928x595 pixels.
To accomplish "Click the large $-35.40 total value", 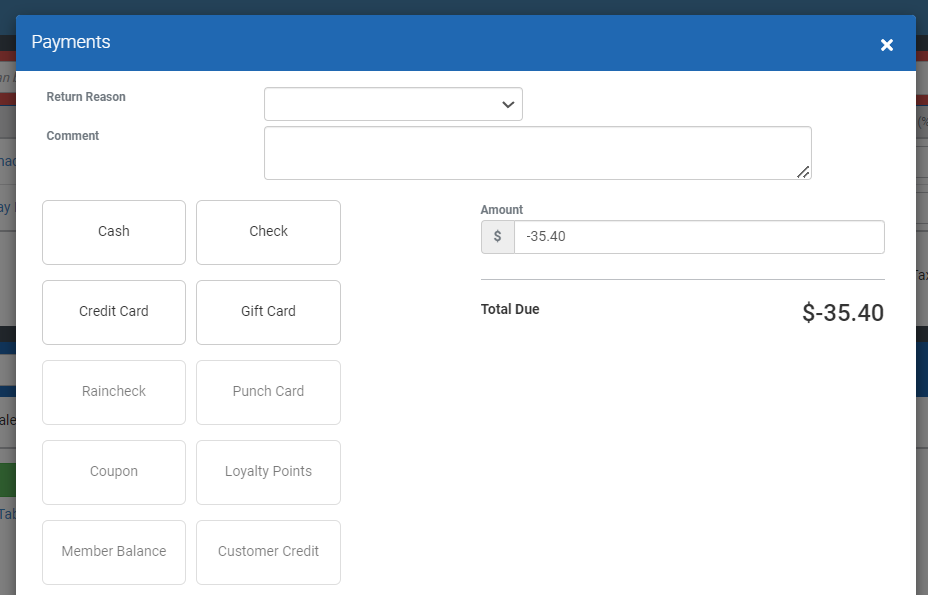I will 842,313.
